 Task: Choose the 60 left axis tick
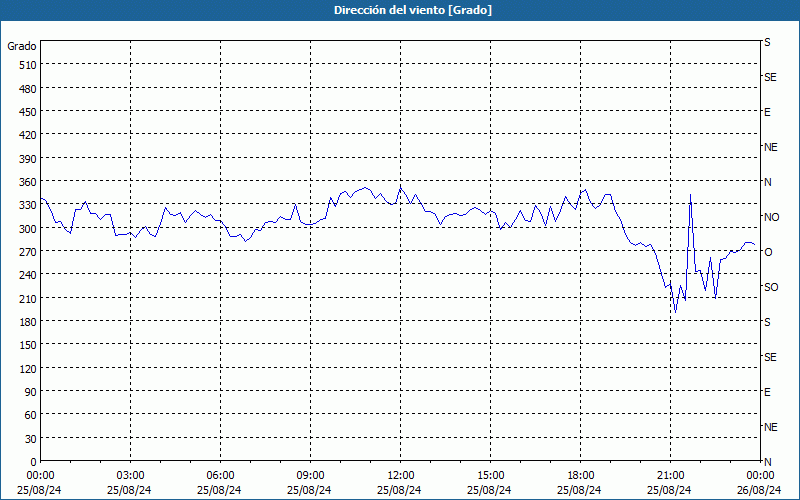tap(31, 415)
